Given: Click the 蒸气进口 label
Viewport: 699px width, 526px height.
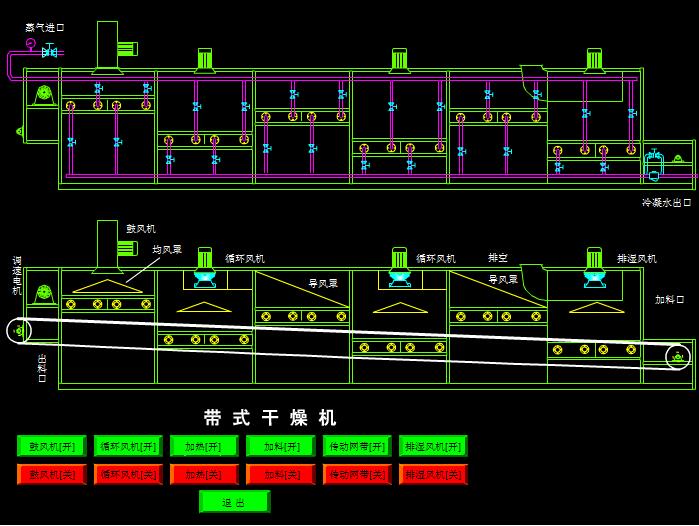Looking at the screenshot, I should 45,28.
